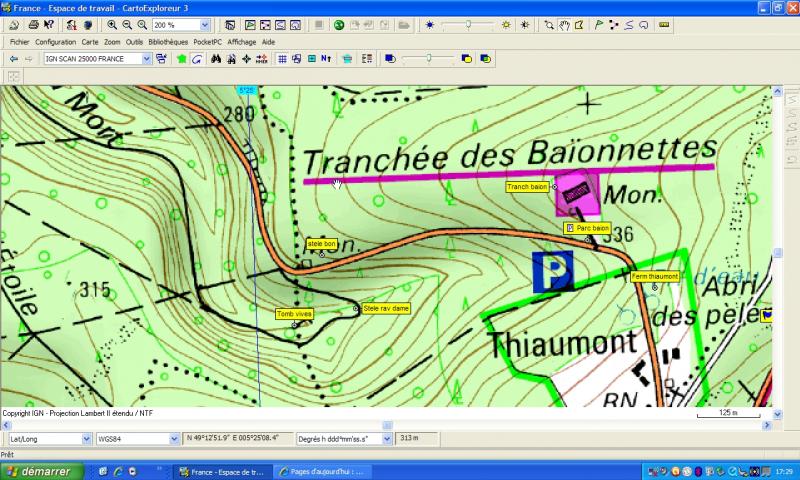Click the vertical scrollbar down arrow

click(778, 414)
